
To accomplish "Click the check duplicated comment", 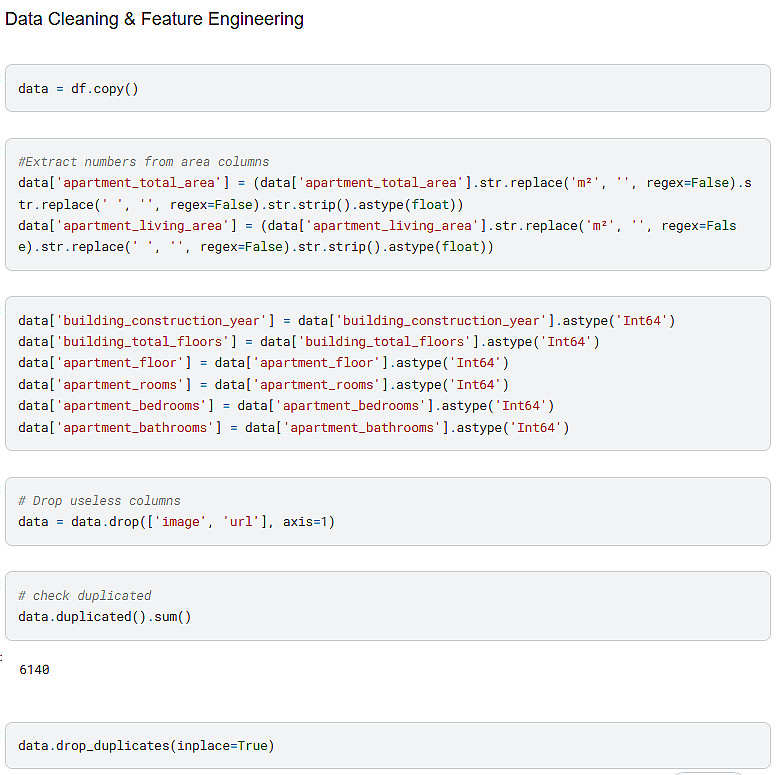I will (84, 595).
